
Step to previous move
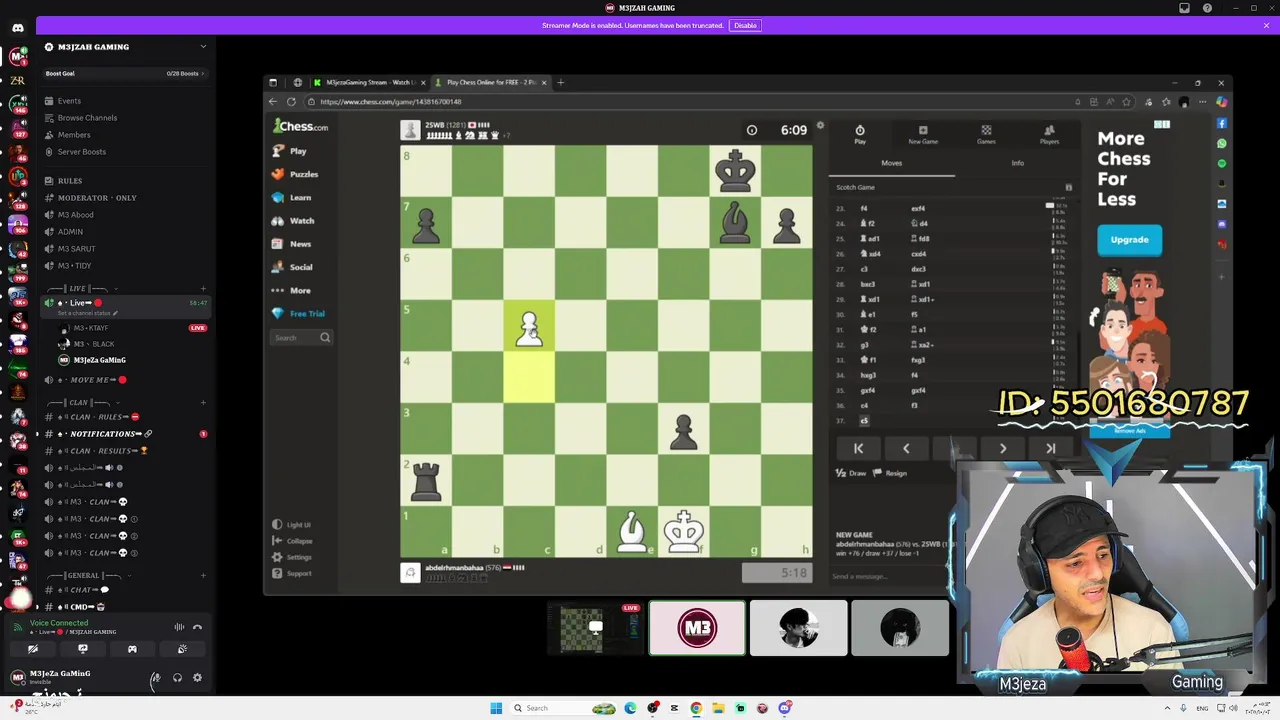(x=906, y=449)
